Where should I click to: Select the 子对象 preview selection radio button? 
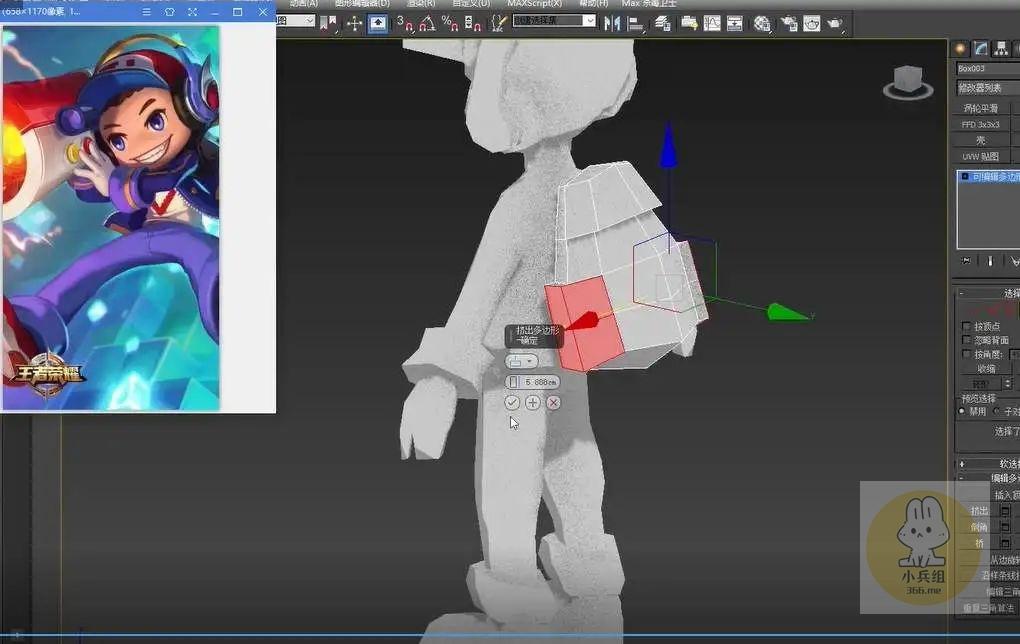pos(997,411)
